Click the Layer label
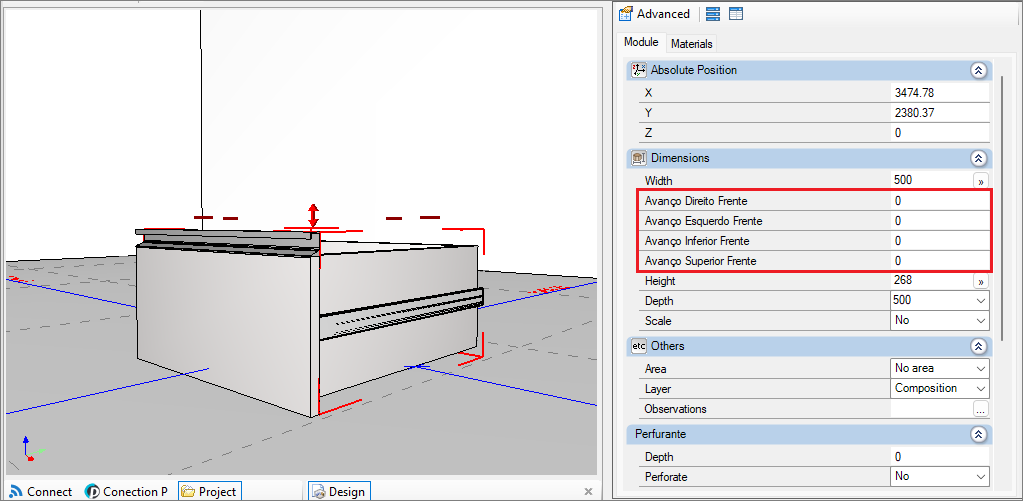The width and height of the screenshot is (1023, 501). [658, 389]
